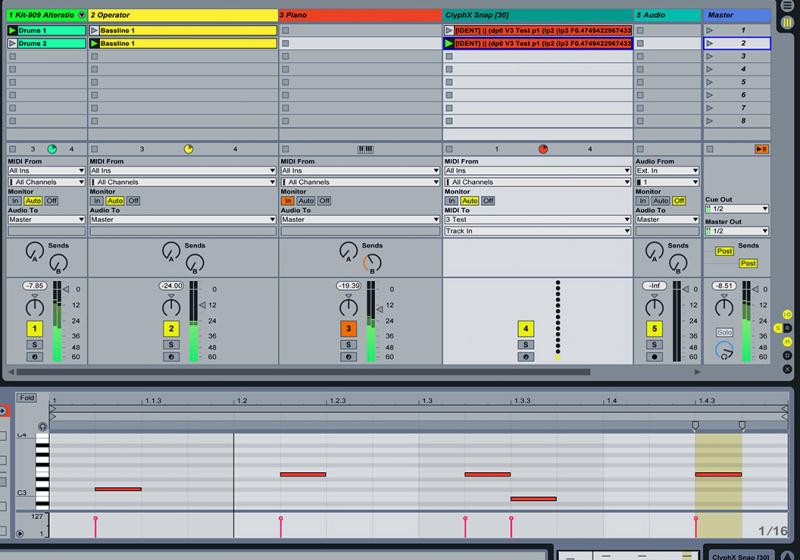Launch the Bassline 2 clip
Viewport: 800px width, 560px height.
coord(95,44)
